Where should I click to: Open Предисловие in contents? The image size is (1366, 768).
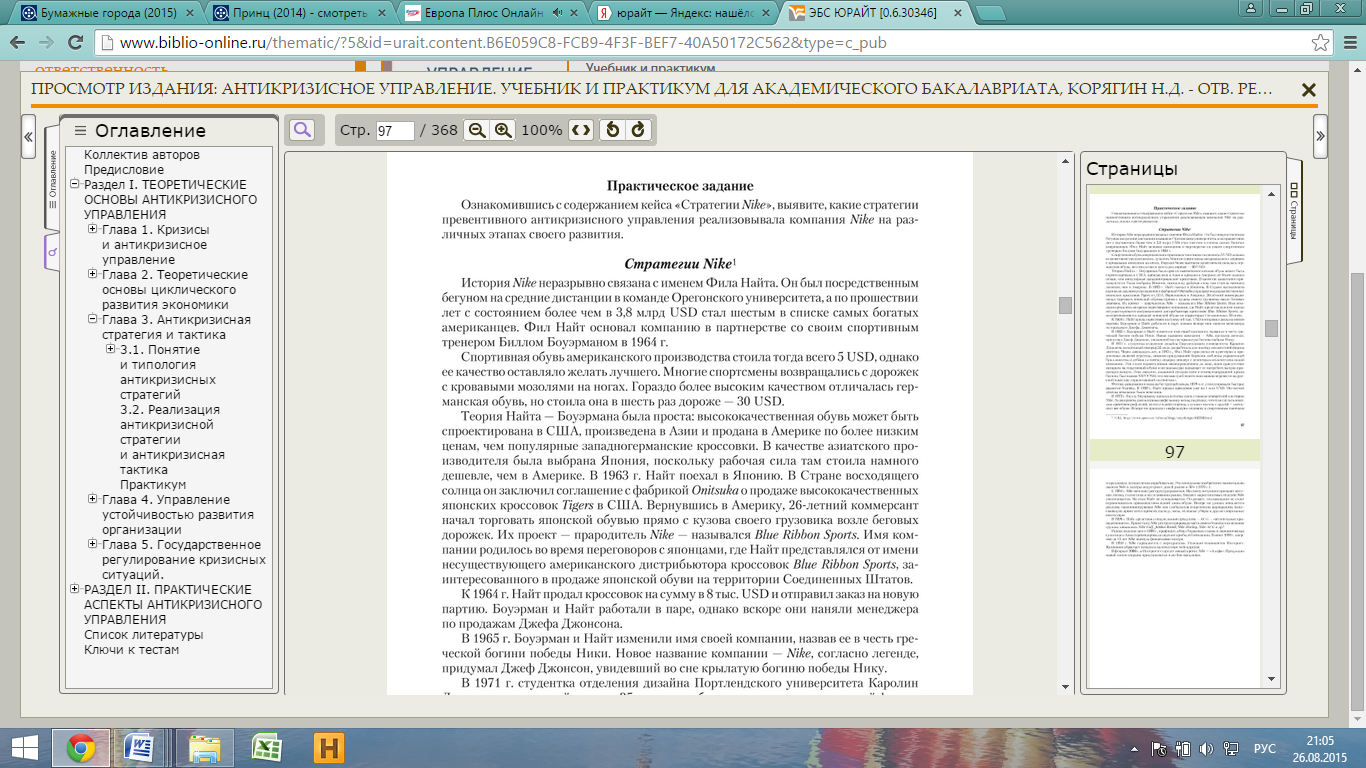pos(124,170)
